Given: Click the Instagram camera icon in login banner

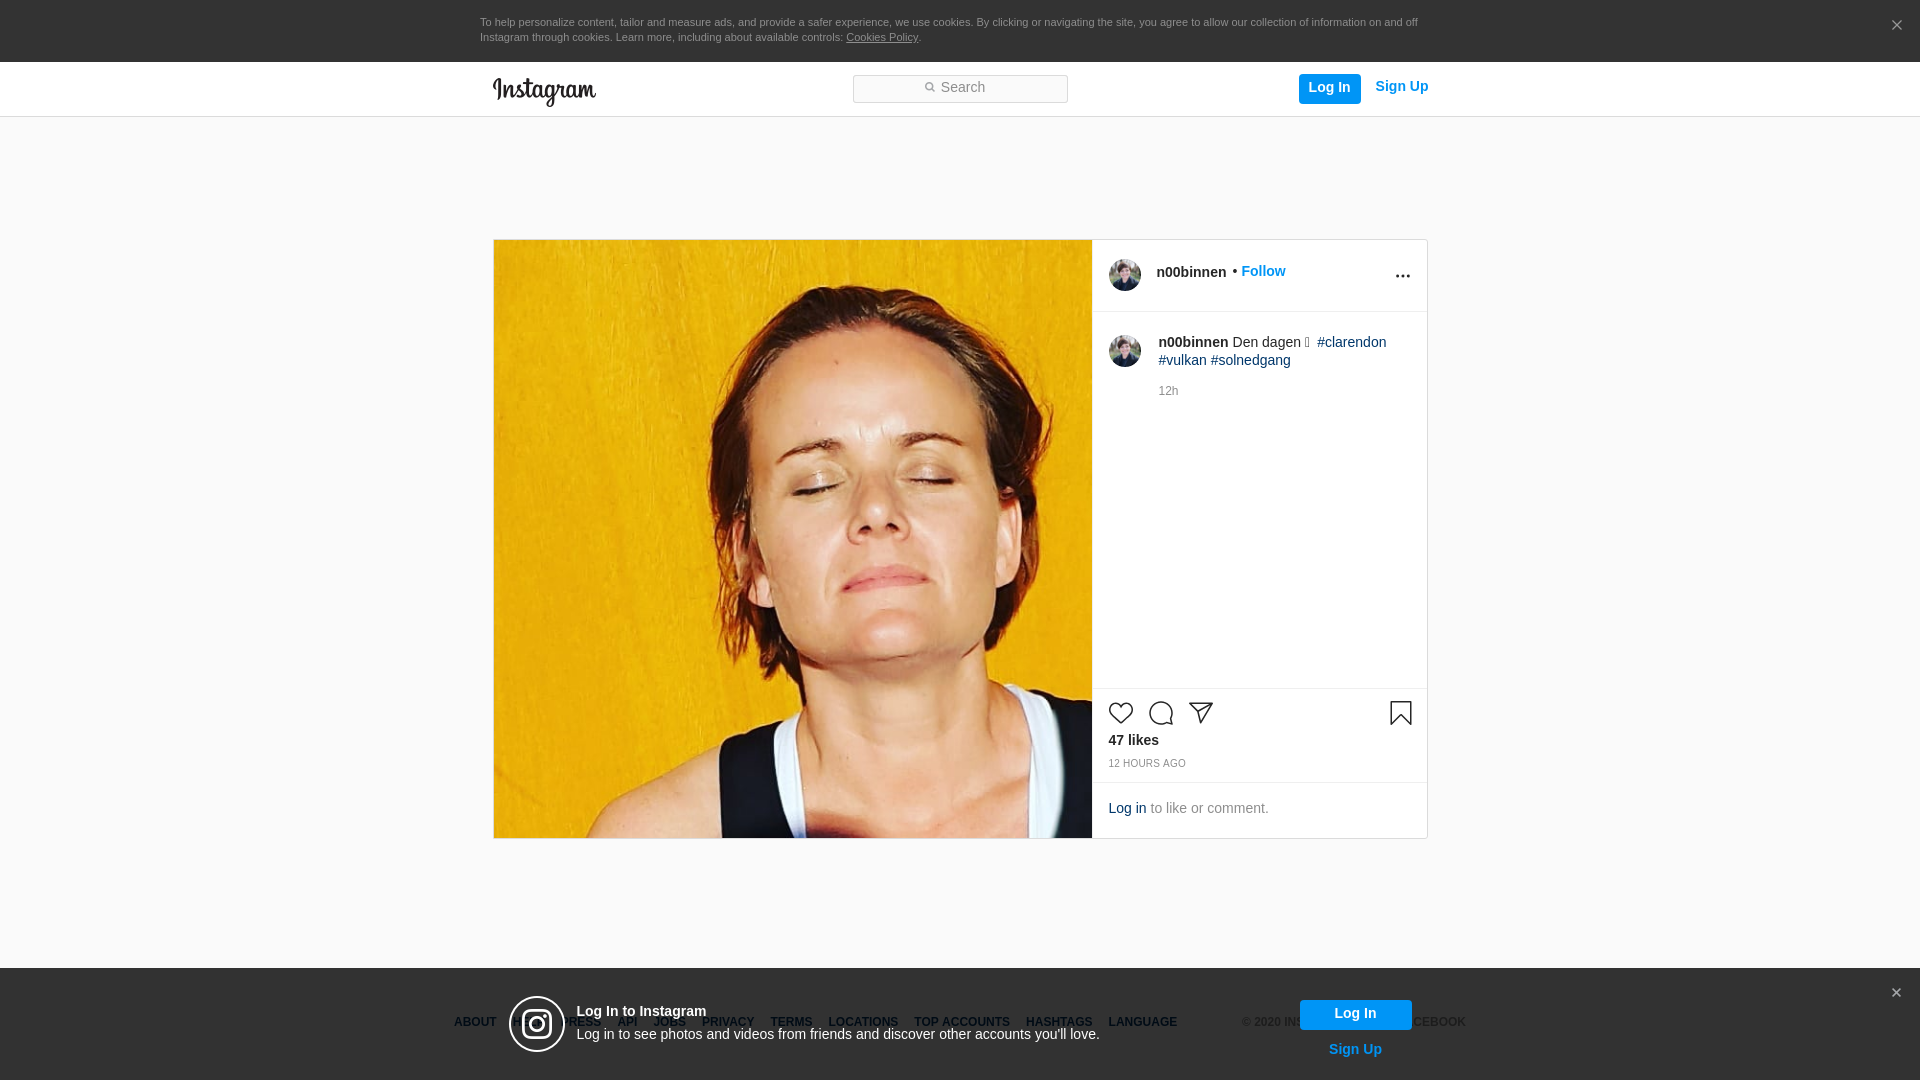Looking at the screenshot, I should point(537,1024).
